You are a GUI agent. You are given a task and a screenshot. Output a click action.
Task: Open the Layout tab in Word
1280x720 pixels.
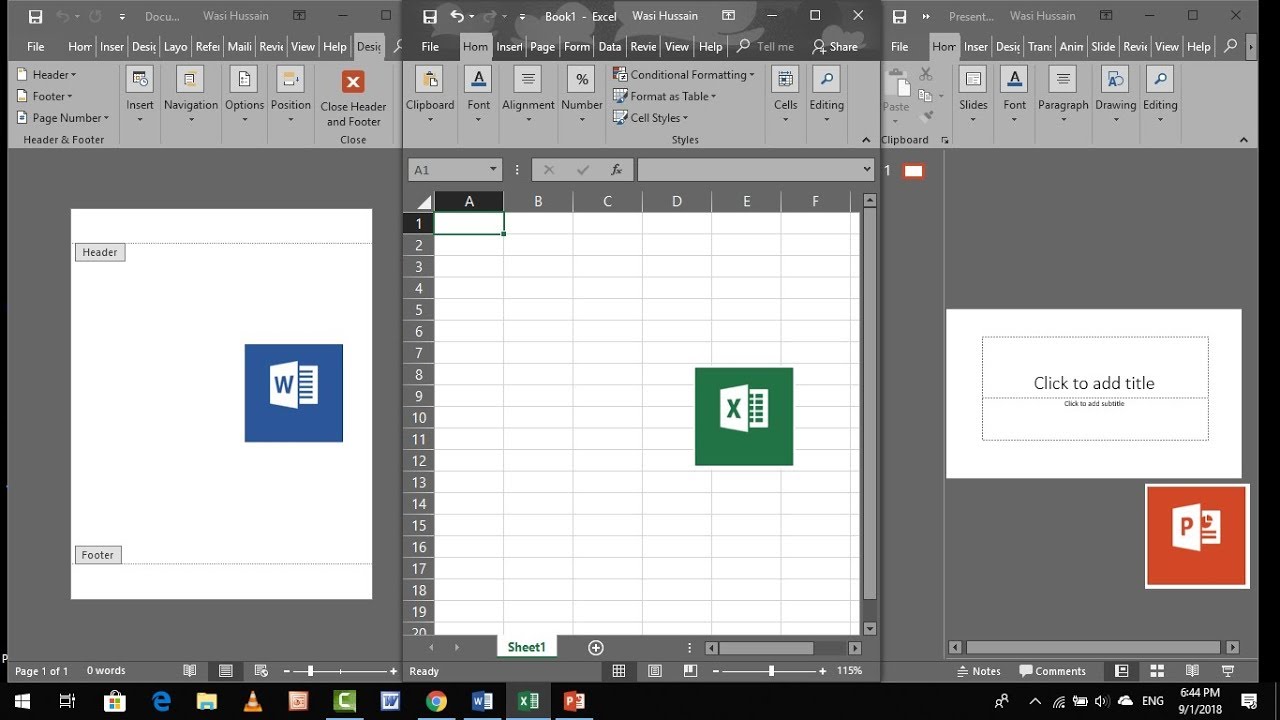pyautogui.click(x=176, y=47)
